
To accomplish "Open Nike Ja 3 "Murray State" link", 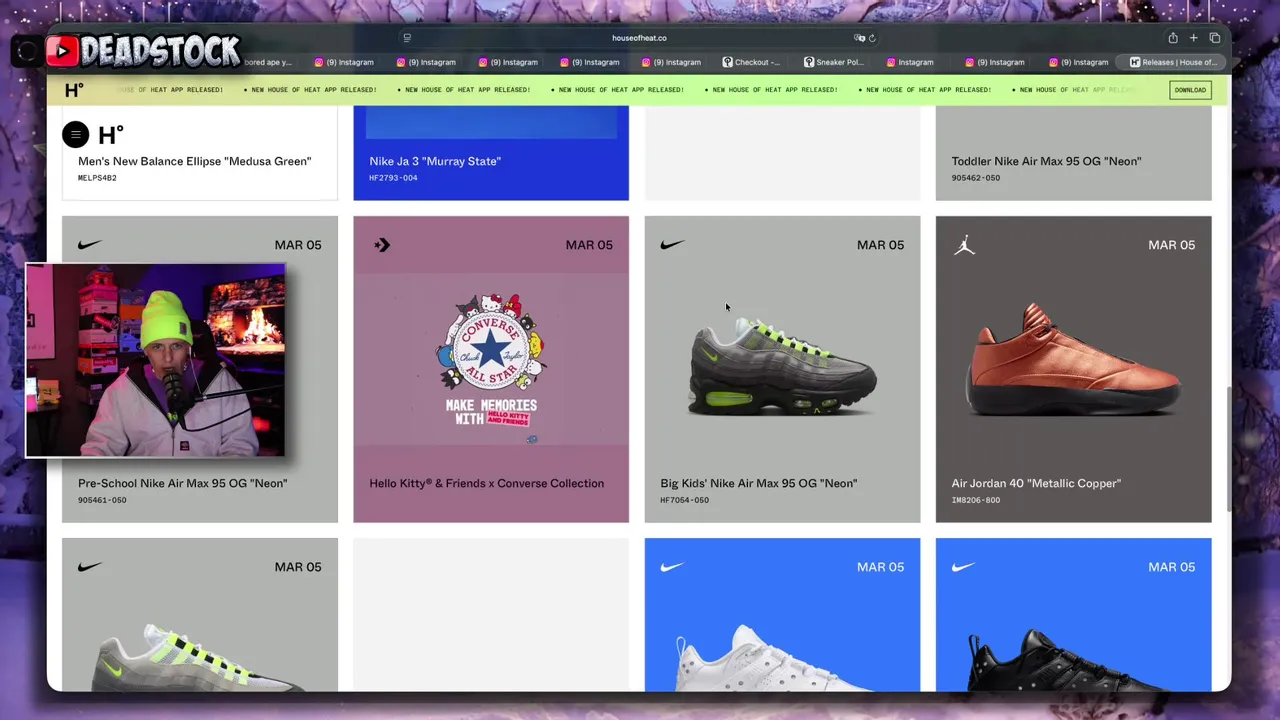I will pos(435,161).
